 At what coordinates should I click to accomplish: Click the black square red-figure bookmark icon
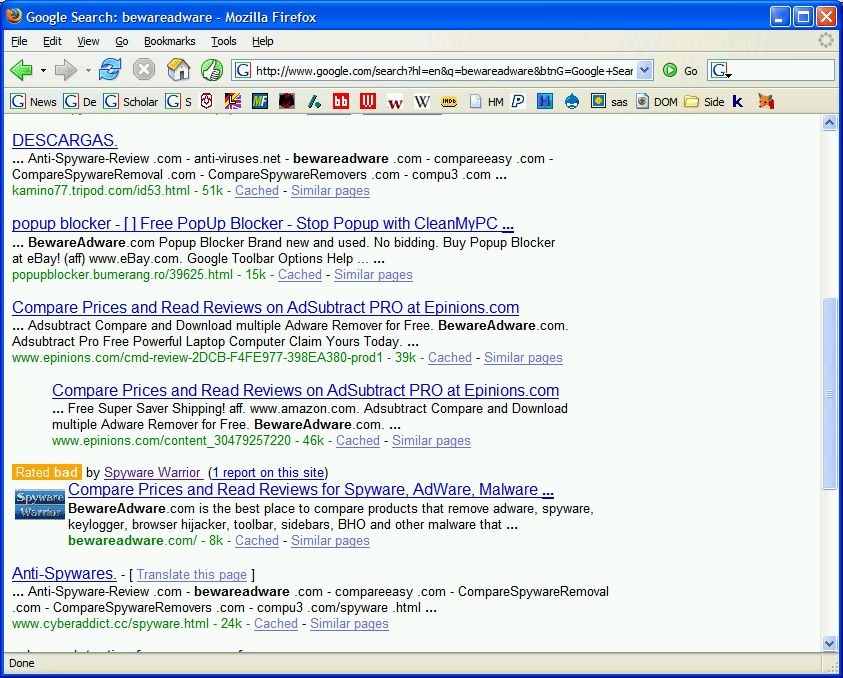coord(287,101)
